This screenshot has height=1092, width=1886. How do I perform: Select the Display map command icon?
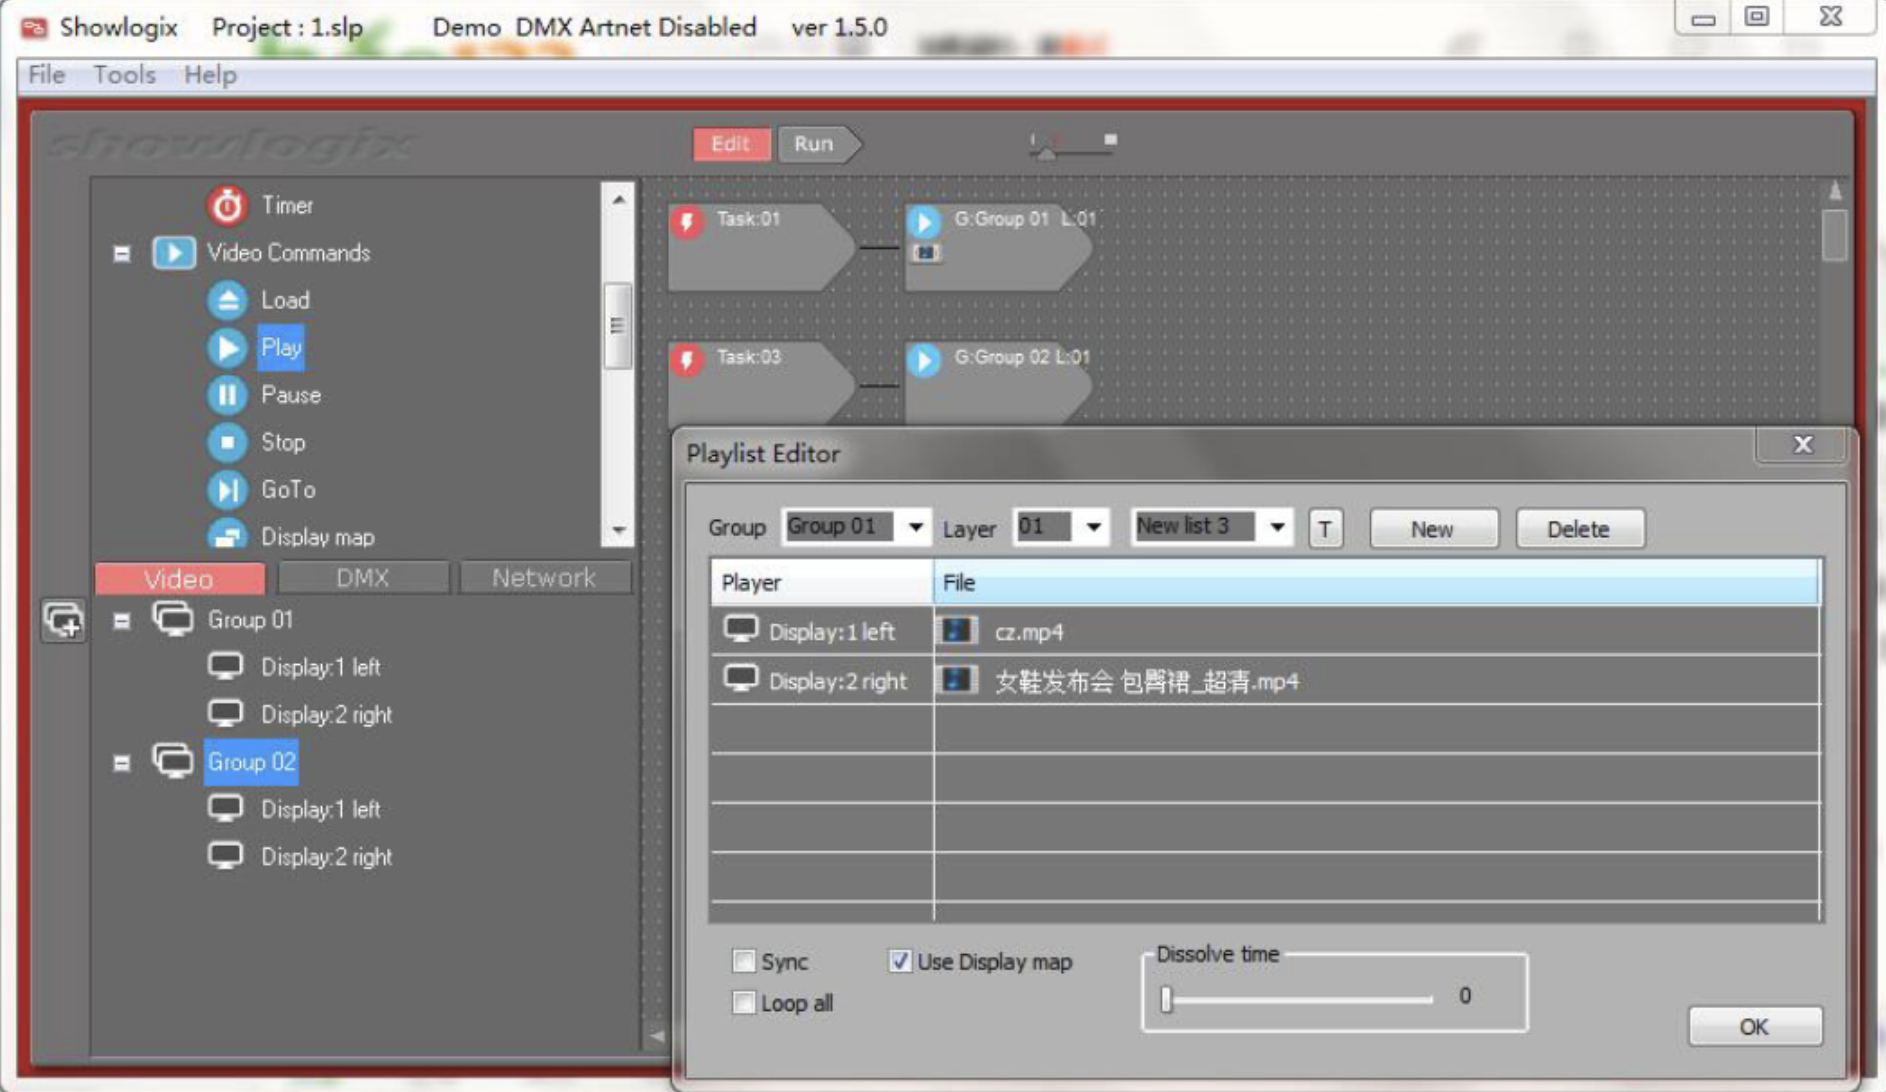click(227, 536)
